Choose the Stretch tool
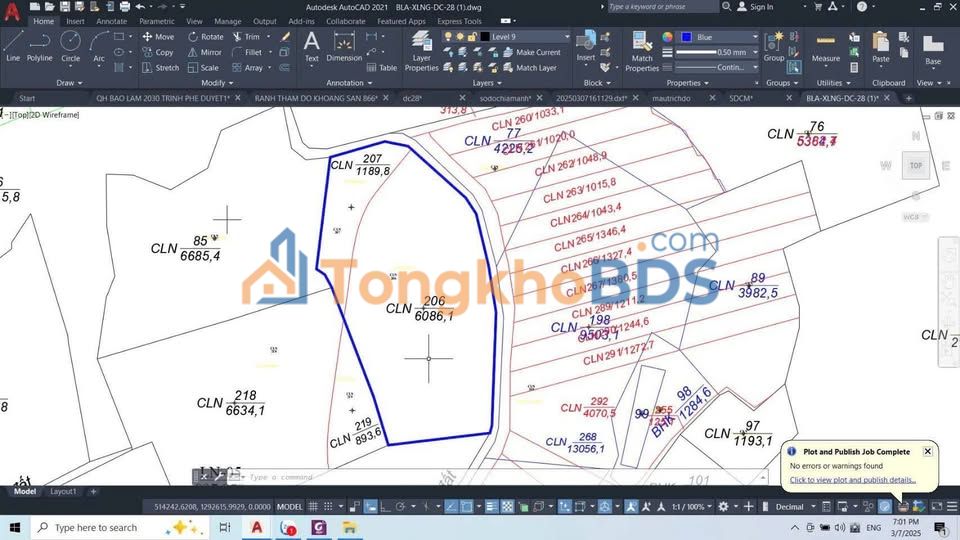Image resolution: width=960 pixels, height=540 pixels. pos(161,68)
